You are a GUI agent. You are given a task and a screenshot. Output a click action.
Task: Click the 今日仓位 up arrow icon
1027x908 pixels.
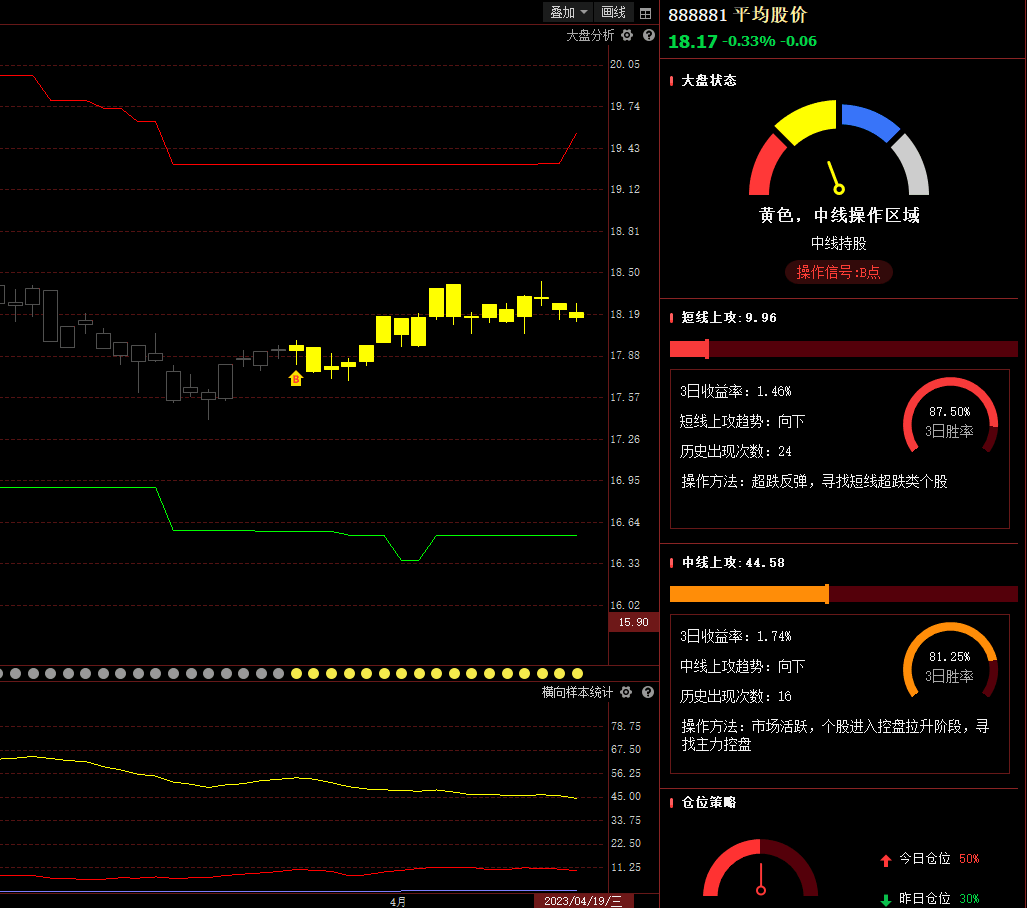(x=886, y=860)
